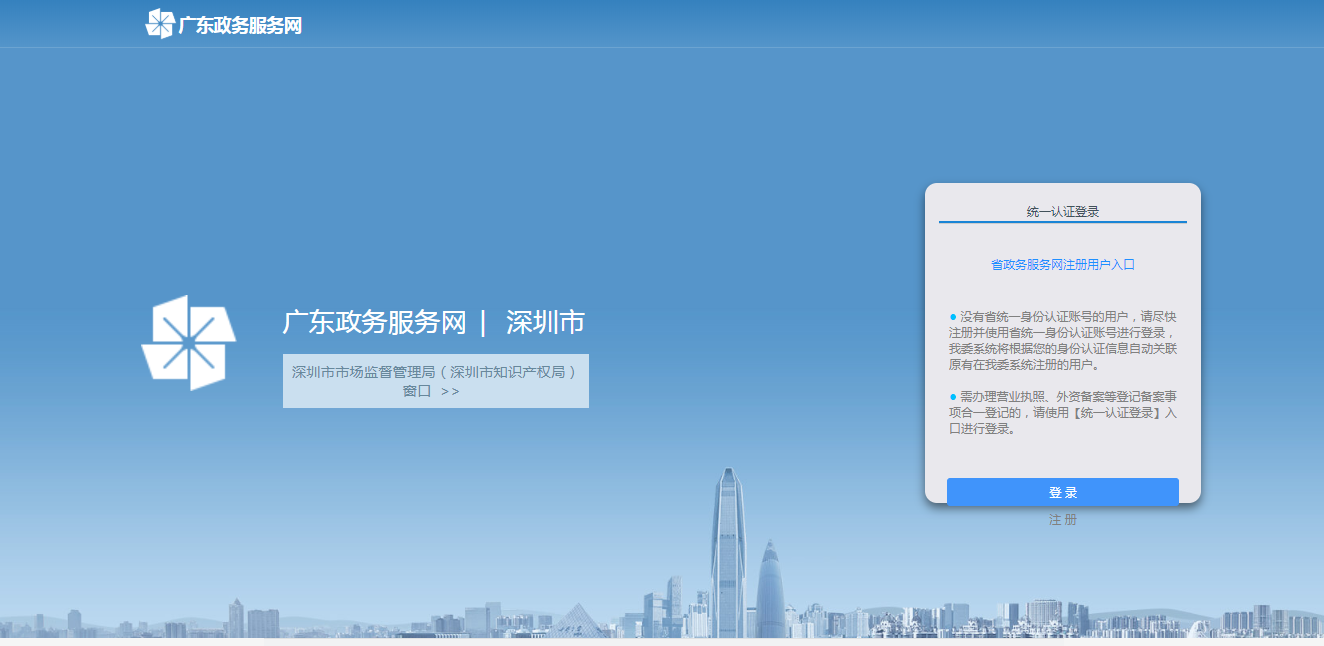Click the small pinwheel logo in header
Image resolution: width=1324 pixels, height=646 pixels.
pos(160,24)
